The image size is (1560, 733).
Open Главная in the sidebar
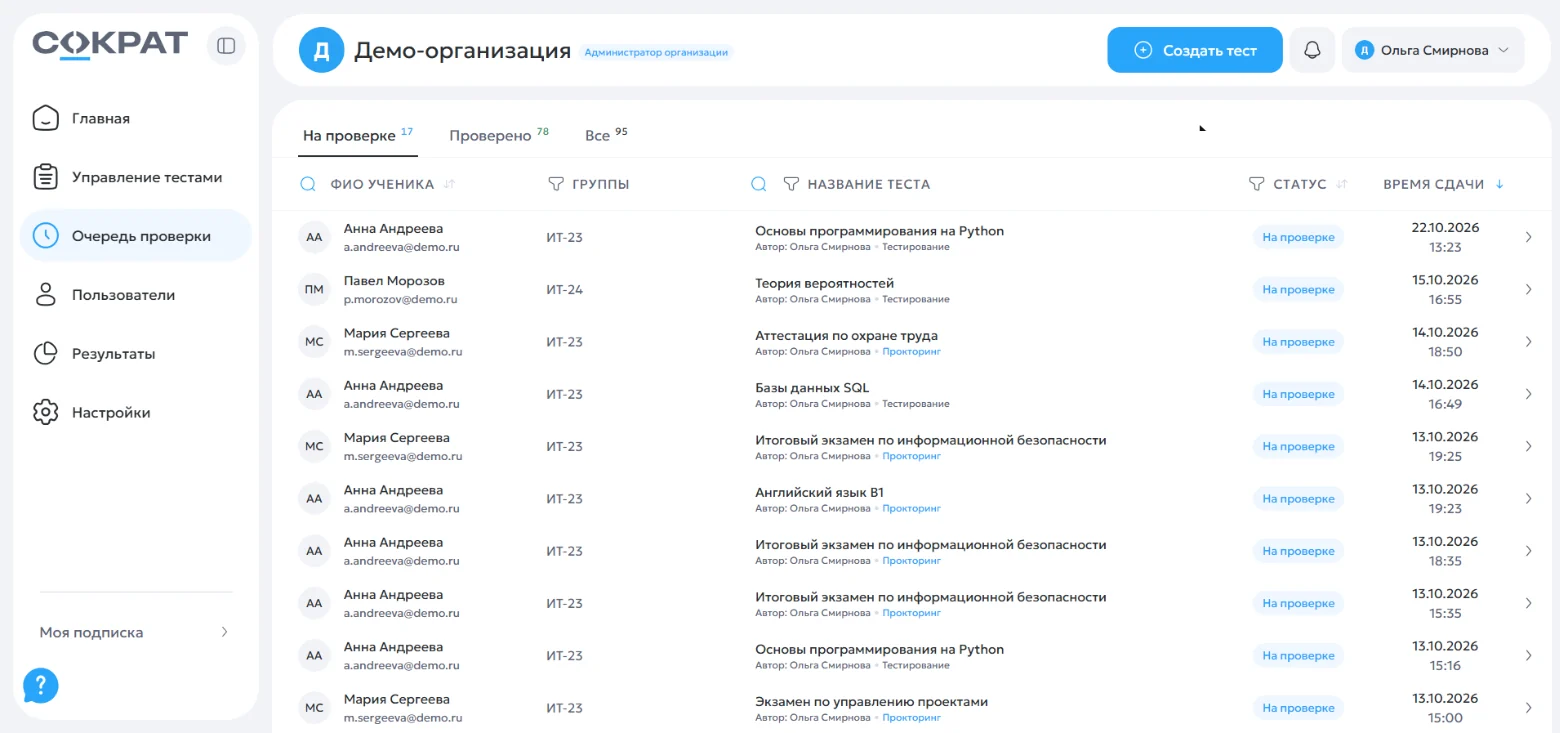tap(135, 118)
